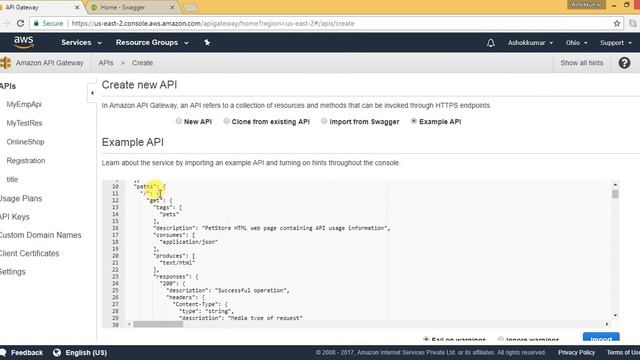Click the globe language icon
The width and height of the screenshot is (640, 360).
tap(57, 352)
